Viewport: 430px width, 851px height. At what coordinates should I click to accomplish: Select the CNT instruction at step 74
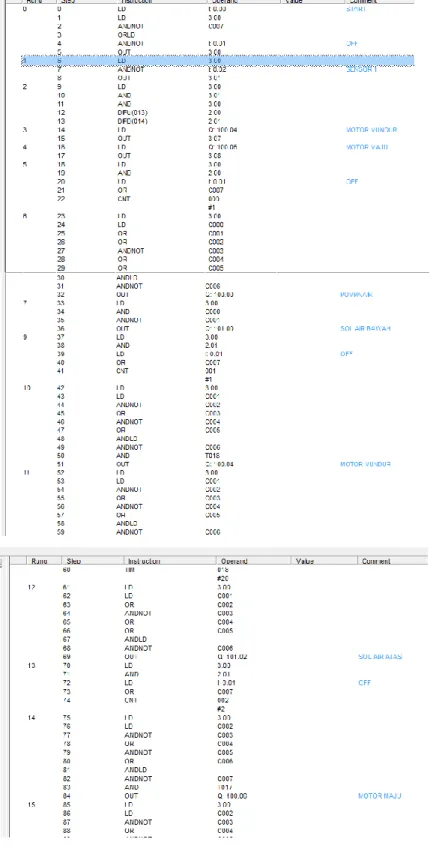pyautogui.click(x=131, y=700)
